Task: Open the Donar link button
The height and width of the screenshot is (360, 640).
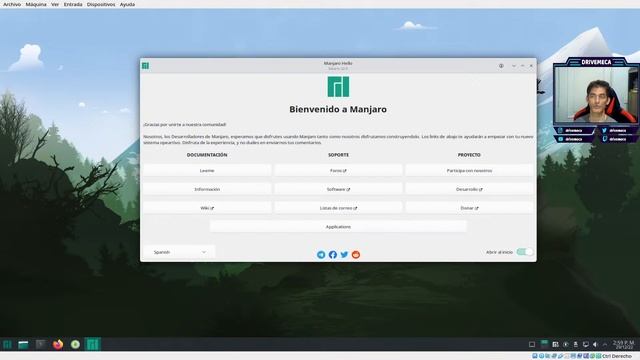Action: click(x=469, y=208)
